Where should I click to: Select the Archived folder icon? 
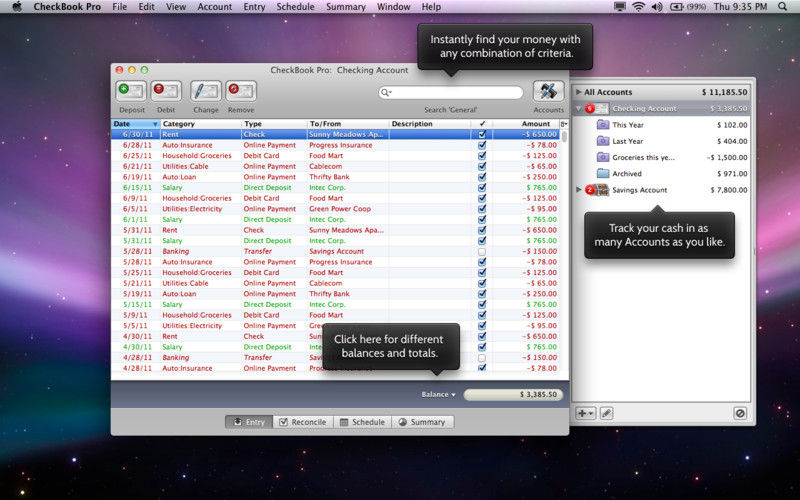[x=603, y=173]
